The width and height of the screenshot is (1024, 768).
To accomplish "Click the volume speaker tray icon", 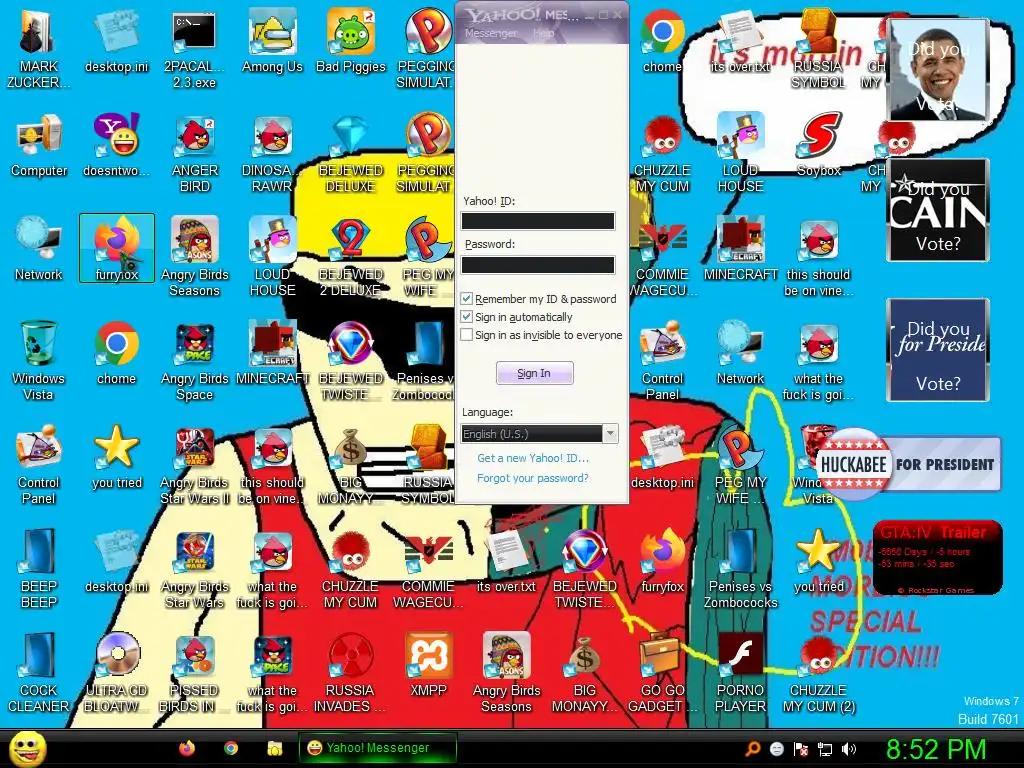I will coord(849,749).
